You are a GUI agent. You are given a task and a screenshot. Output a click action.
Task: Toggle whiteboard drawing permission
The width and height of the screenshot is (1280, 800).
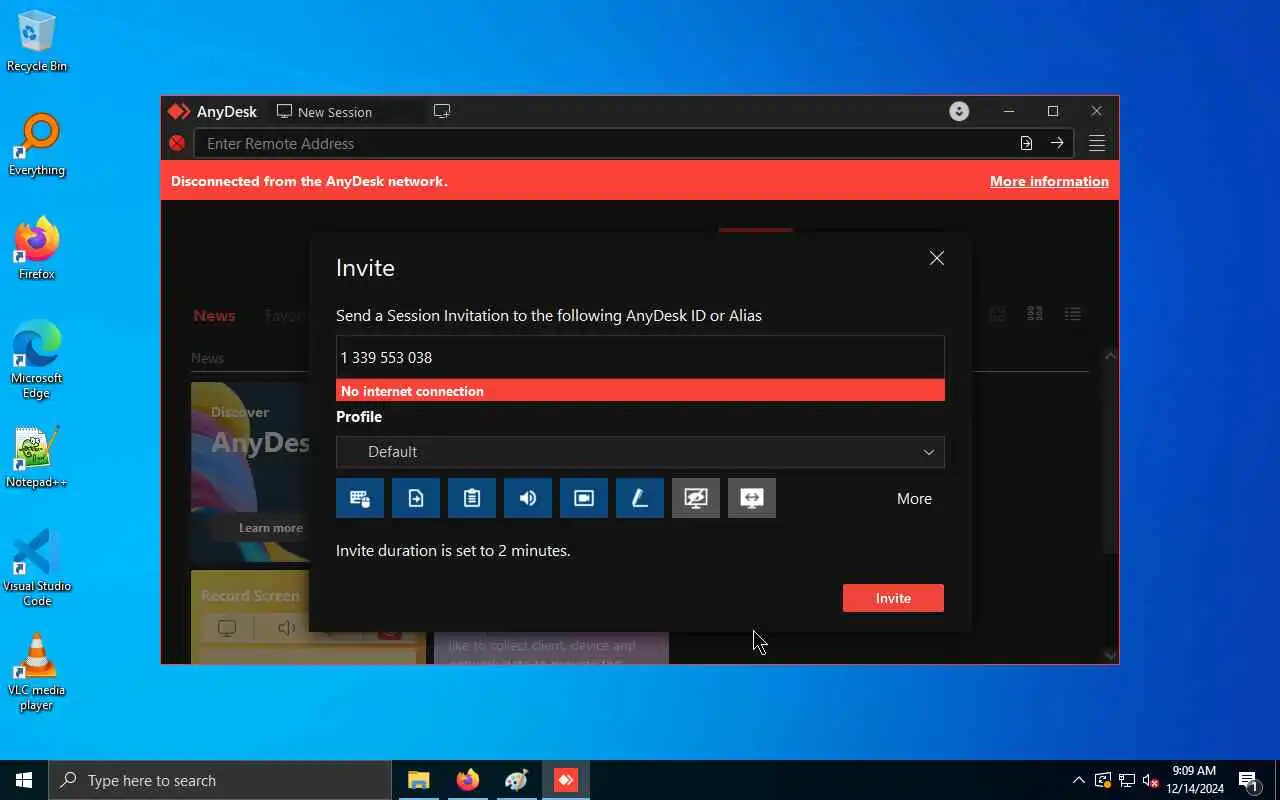640,498
